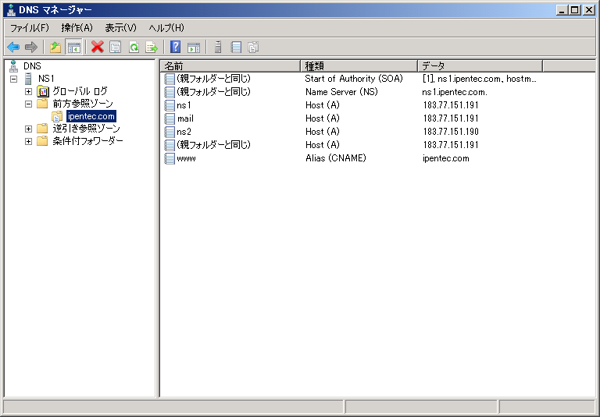The height and width of the screenshot is (417, 600).
Task: Select 条件付フォワーダー in tree
Action: (x=88, y=141)
